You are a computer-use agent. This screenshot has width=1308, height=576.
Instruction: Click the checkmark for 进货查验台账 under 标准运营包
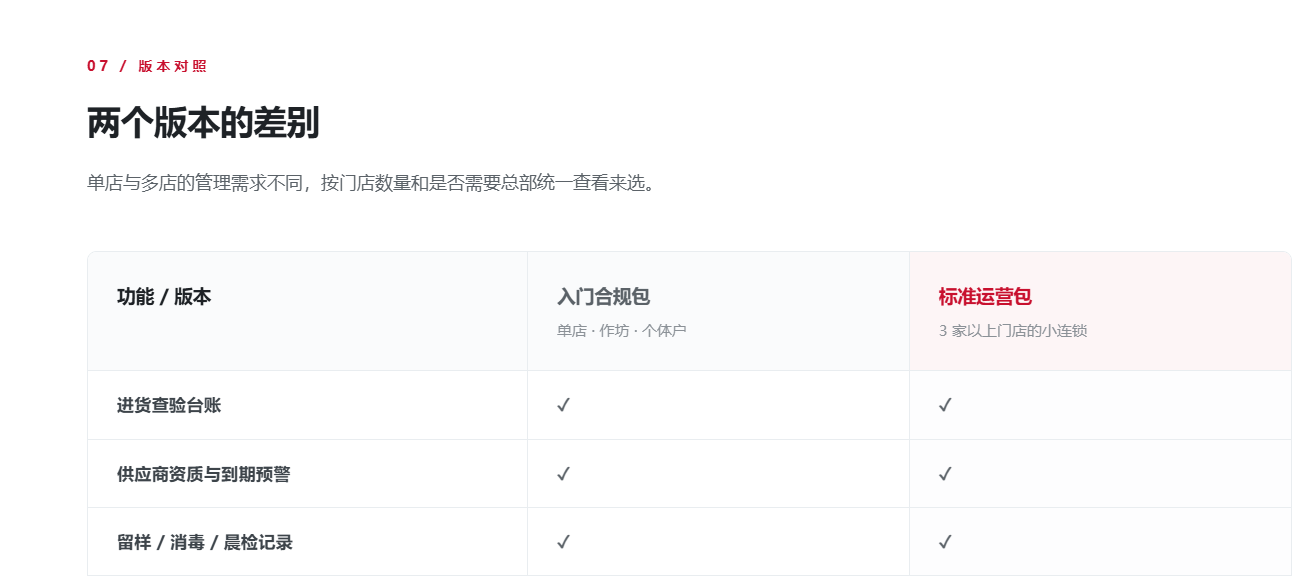click(x=945, y=405)
